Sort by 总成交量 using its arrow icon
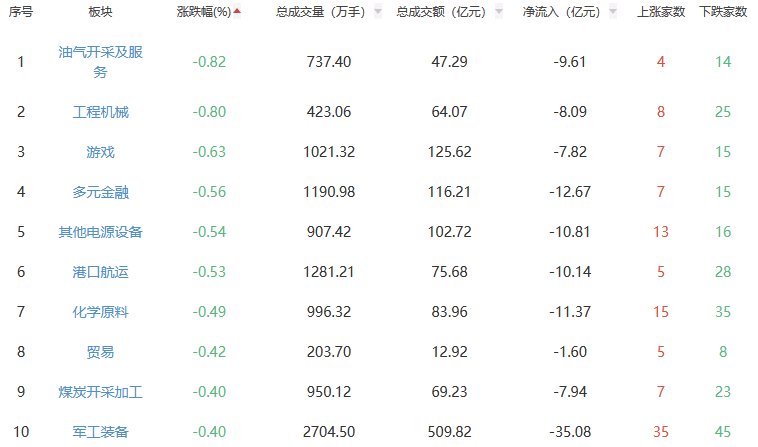This screenshot has height=447, width=758. [377, 12]
